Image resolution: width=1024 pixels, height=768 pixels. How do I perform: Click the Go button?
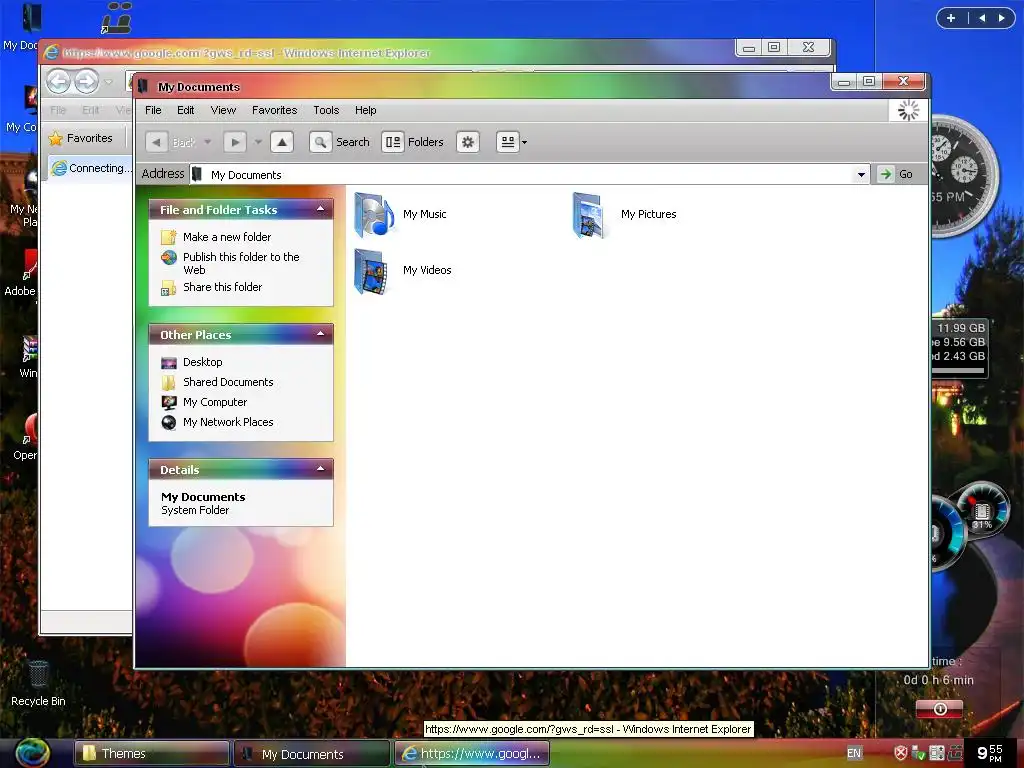point(896,174)
